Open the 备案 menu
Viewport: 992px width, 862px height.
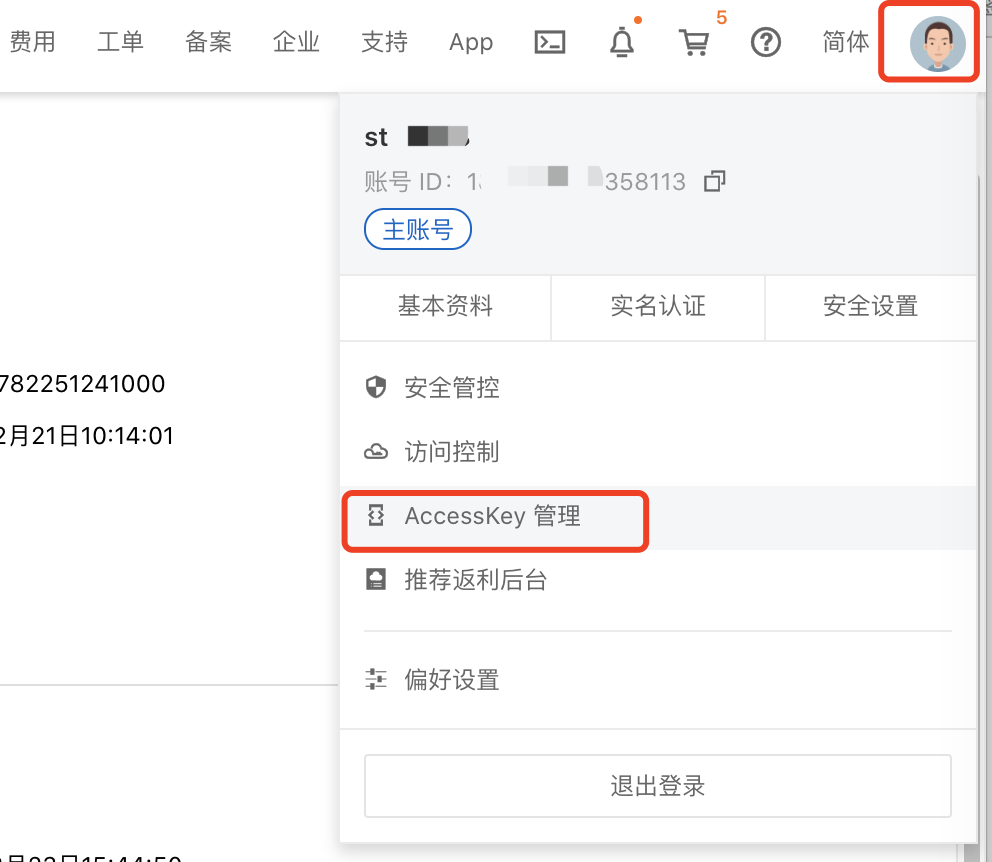pyautogui.click(x=208, y=42)
